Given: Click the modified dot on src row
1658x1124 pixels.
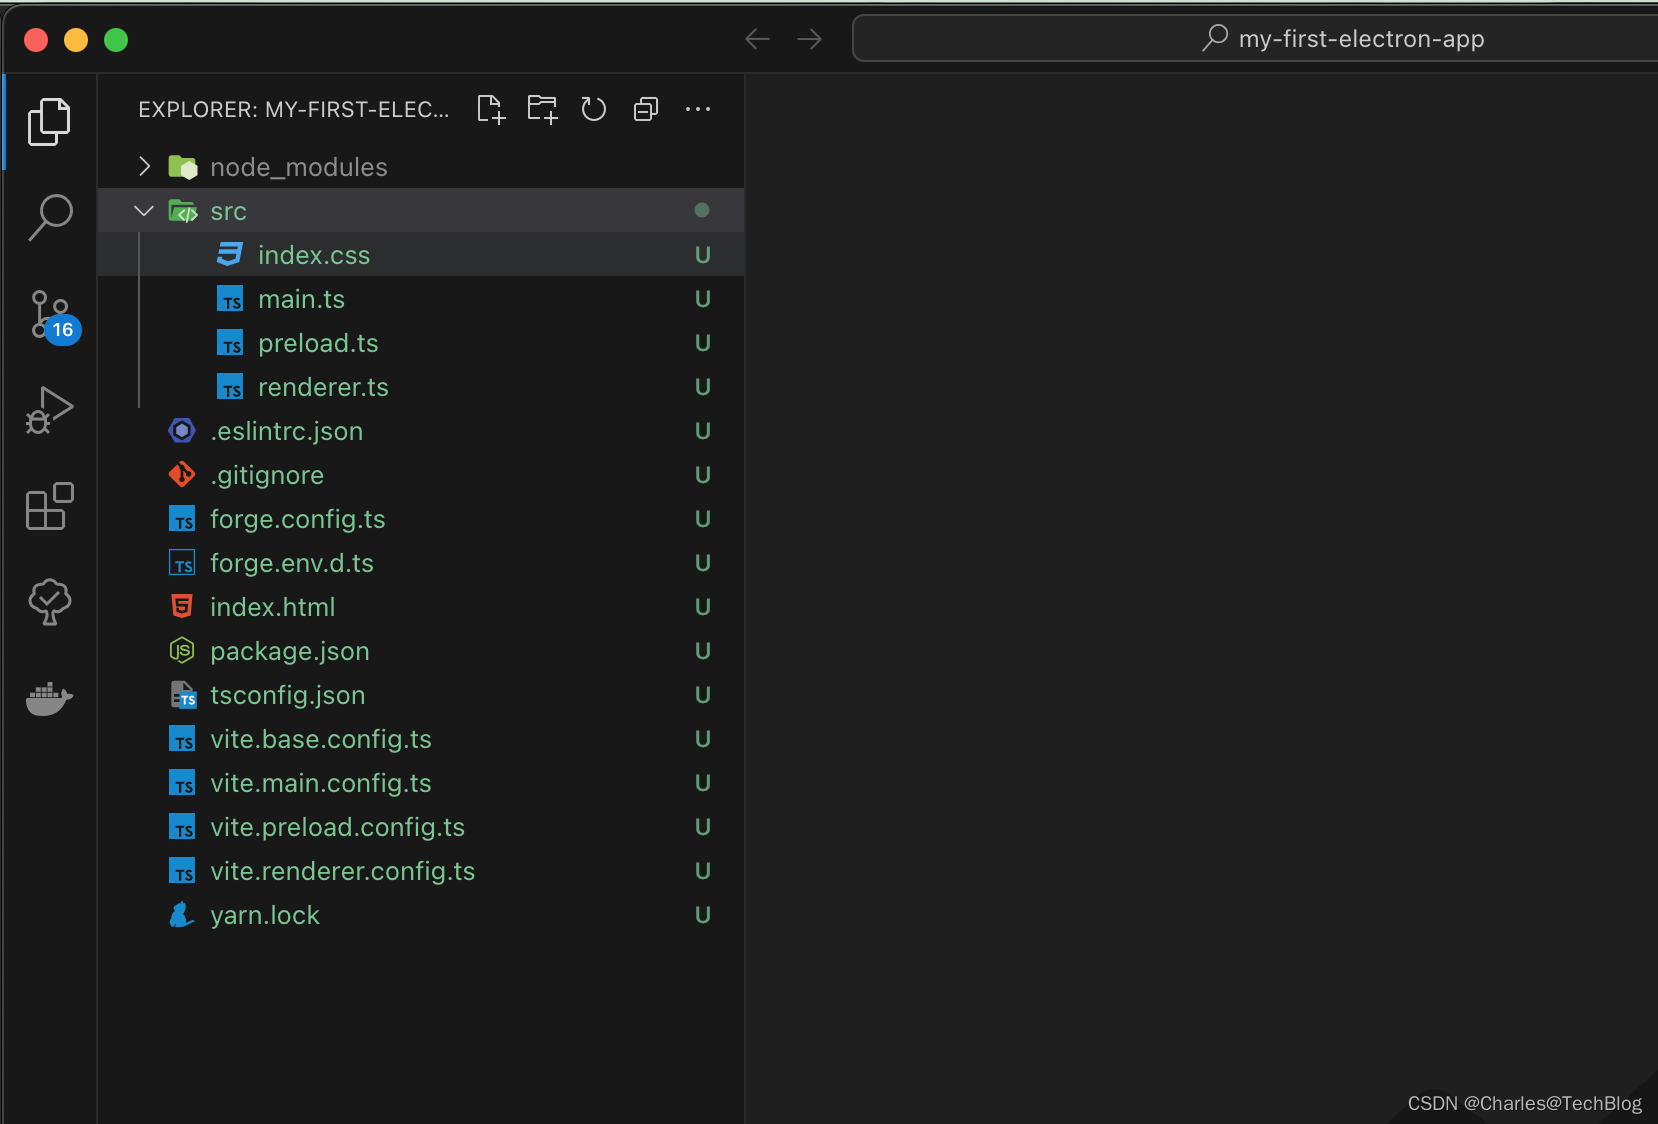Looking at the screenshot, I should point(702,210).
